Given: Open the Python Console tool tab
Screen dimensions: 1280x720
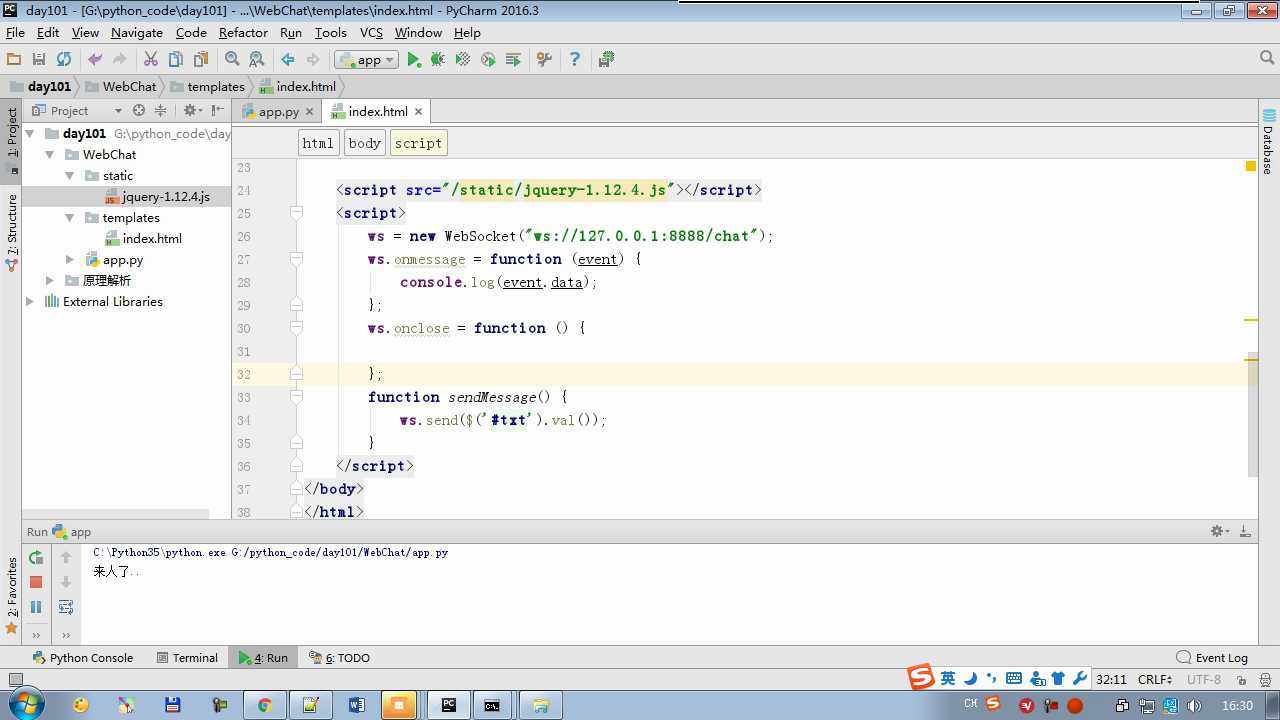Looking at the screenshot, I should coord(82,657).
